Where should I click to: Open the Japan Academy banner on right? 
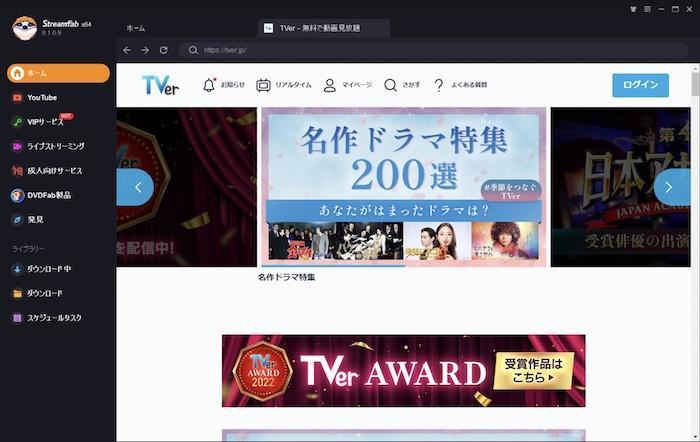coord(621,187)
